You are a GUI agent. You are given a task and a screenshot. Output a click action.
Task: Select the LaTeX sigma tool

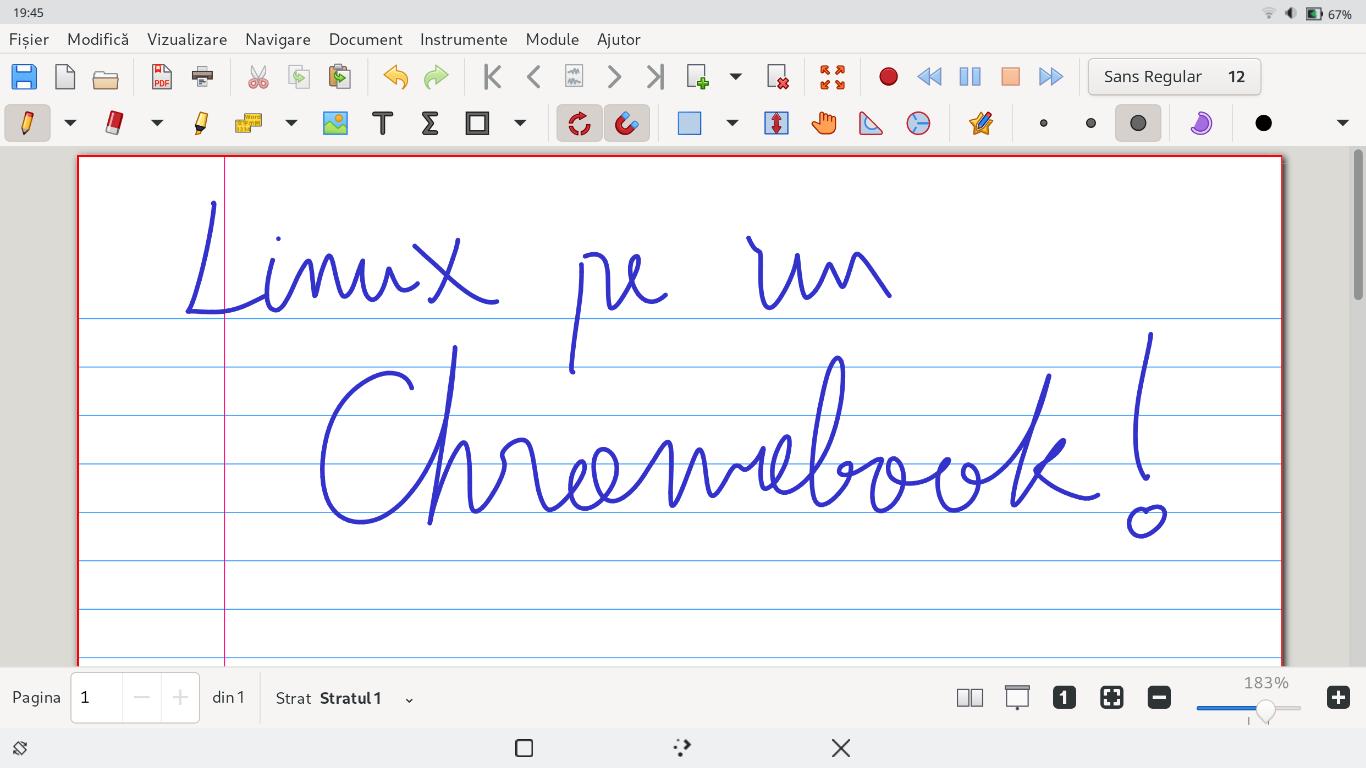click(x=430, y=123)
